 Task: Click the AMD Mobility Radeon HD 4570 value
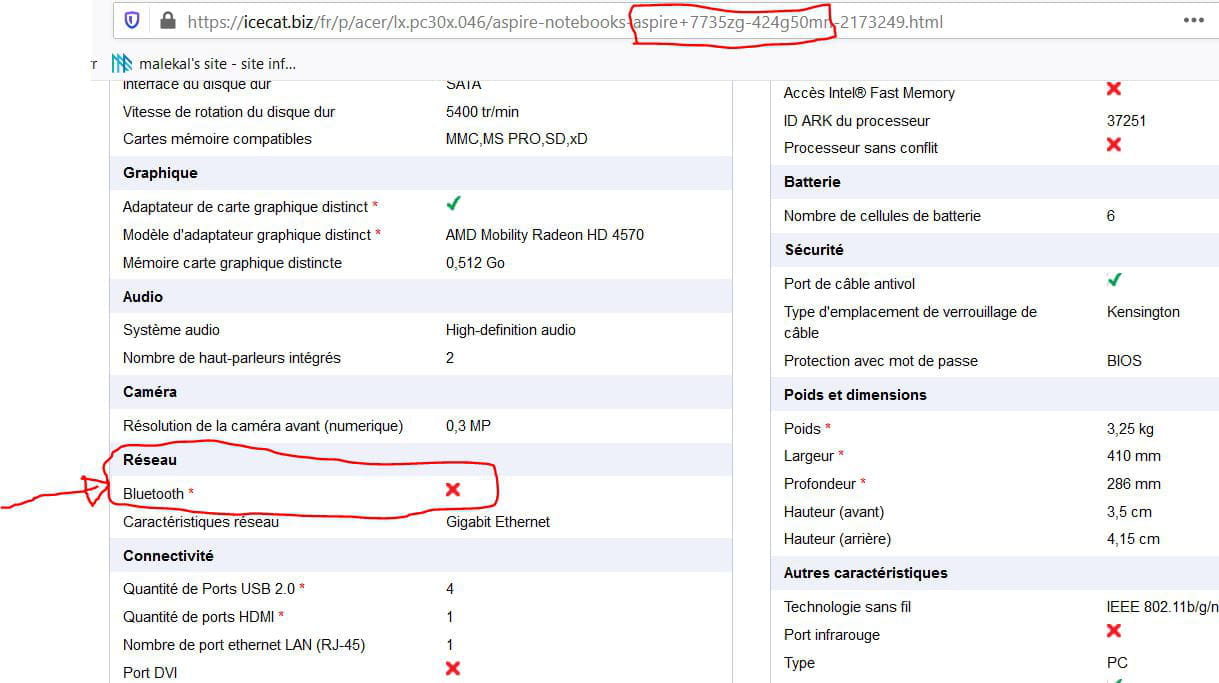(545, 235)
